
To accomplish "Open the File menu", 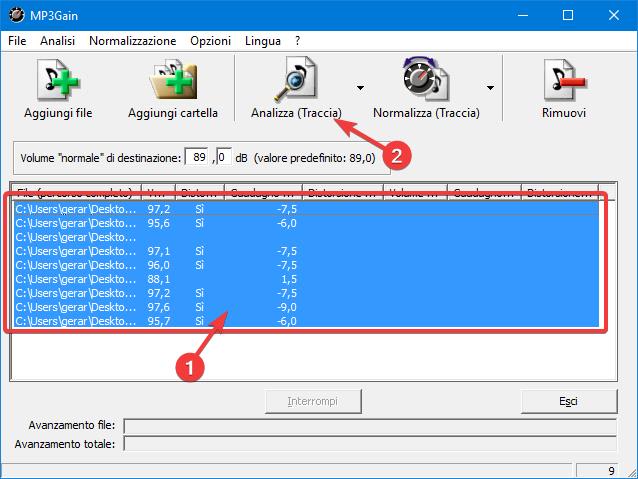I will click(17, 41).
